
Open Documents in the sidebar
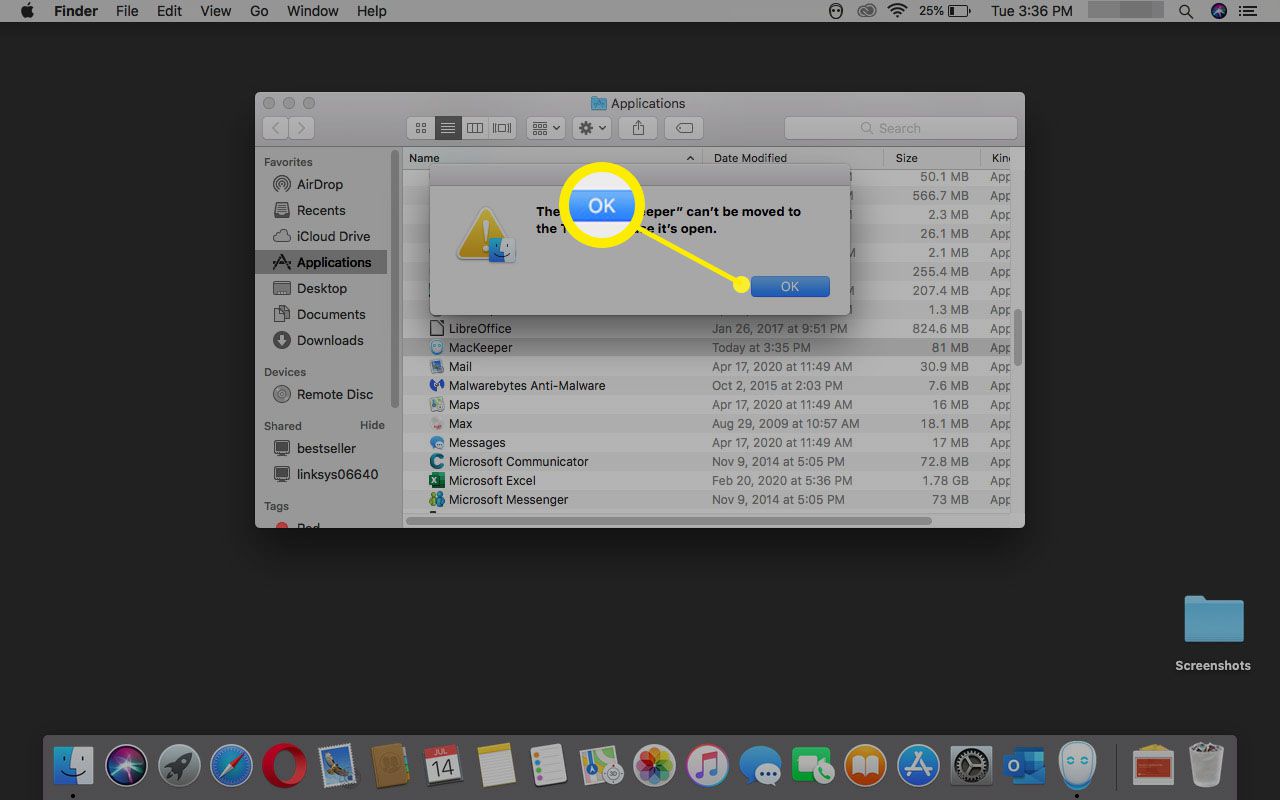tap(331, 314)
